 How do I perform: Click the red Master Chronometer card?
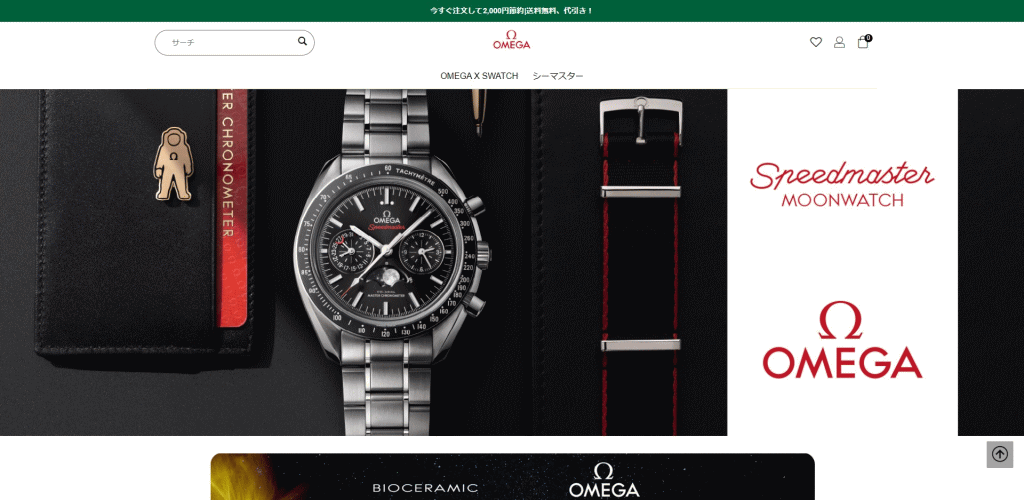(x=232, y=209)
